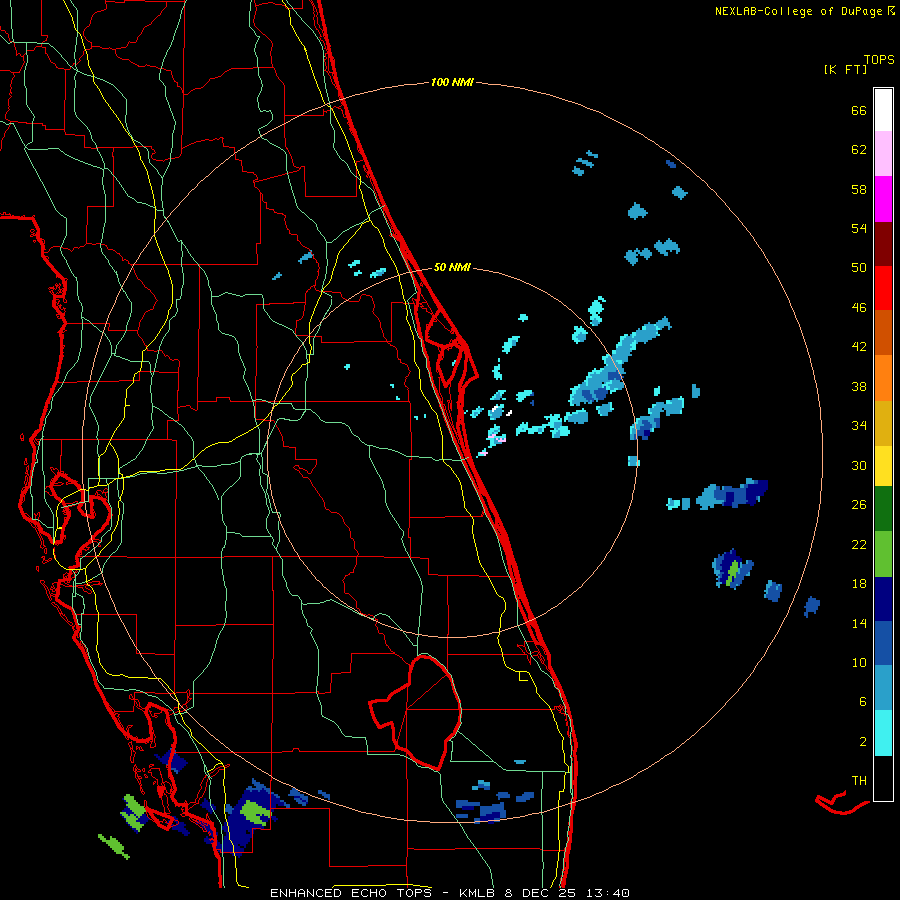This screenshot has width=900, height=900.
Task: Select the dark green legend swatch
Action: tap(883, 509)
